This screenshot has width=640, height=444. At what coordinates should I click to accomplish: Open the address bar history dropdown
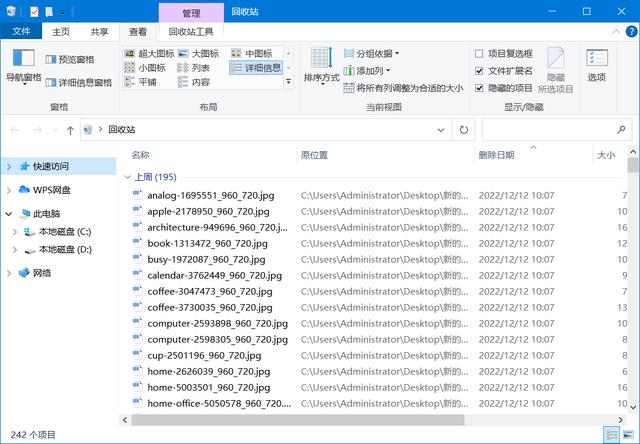point(441,130)
